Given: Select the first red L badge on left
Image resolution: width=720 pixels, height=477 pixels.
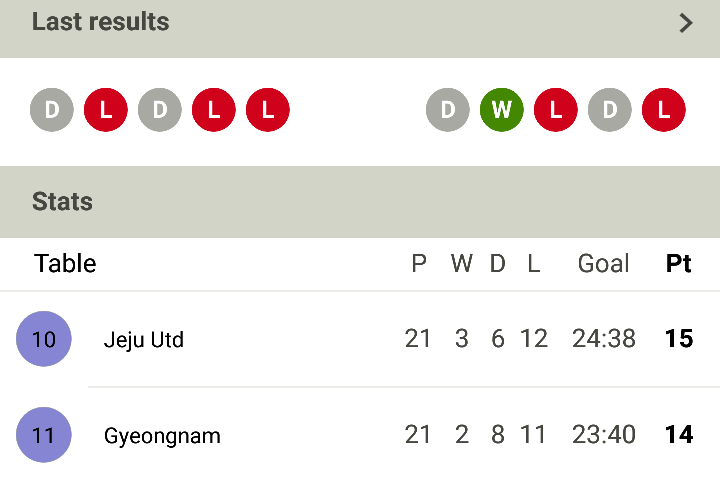Looking at the screenshot, I should point(106,110).
